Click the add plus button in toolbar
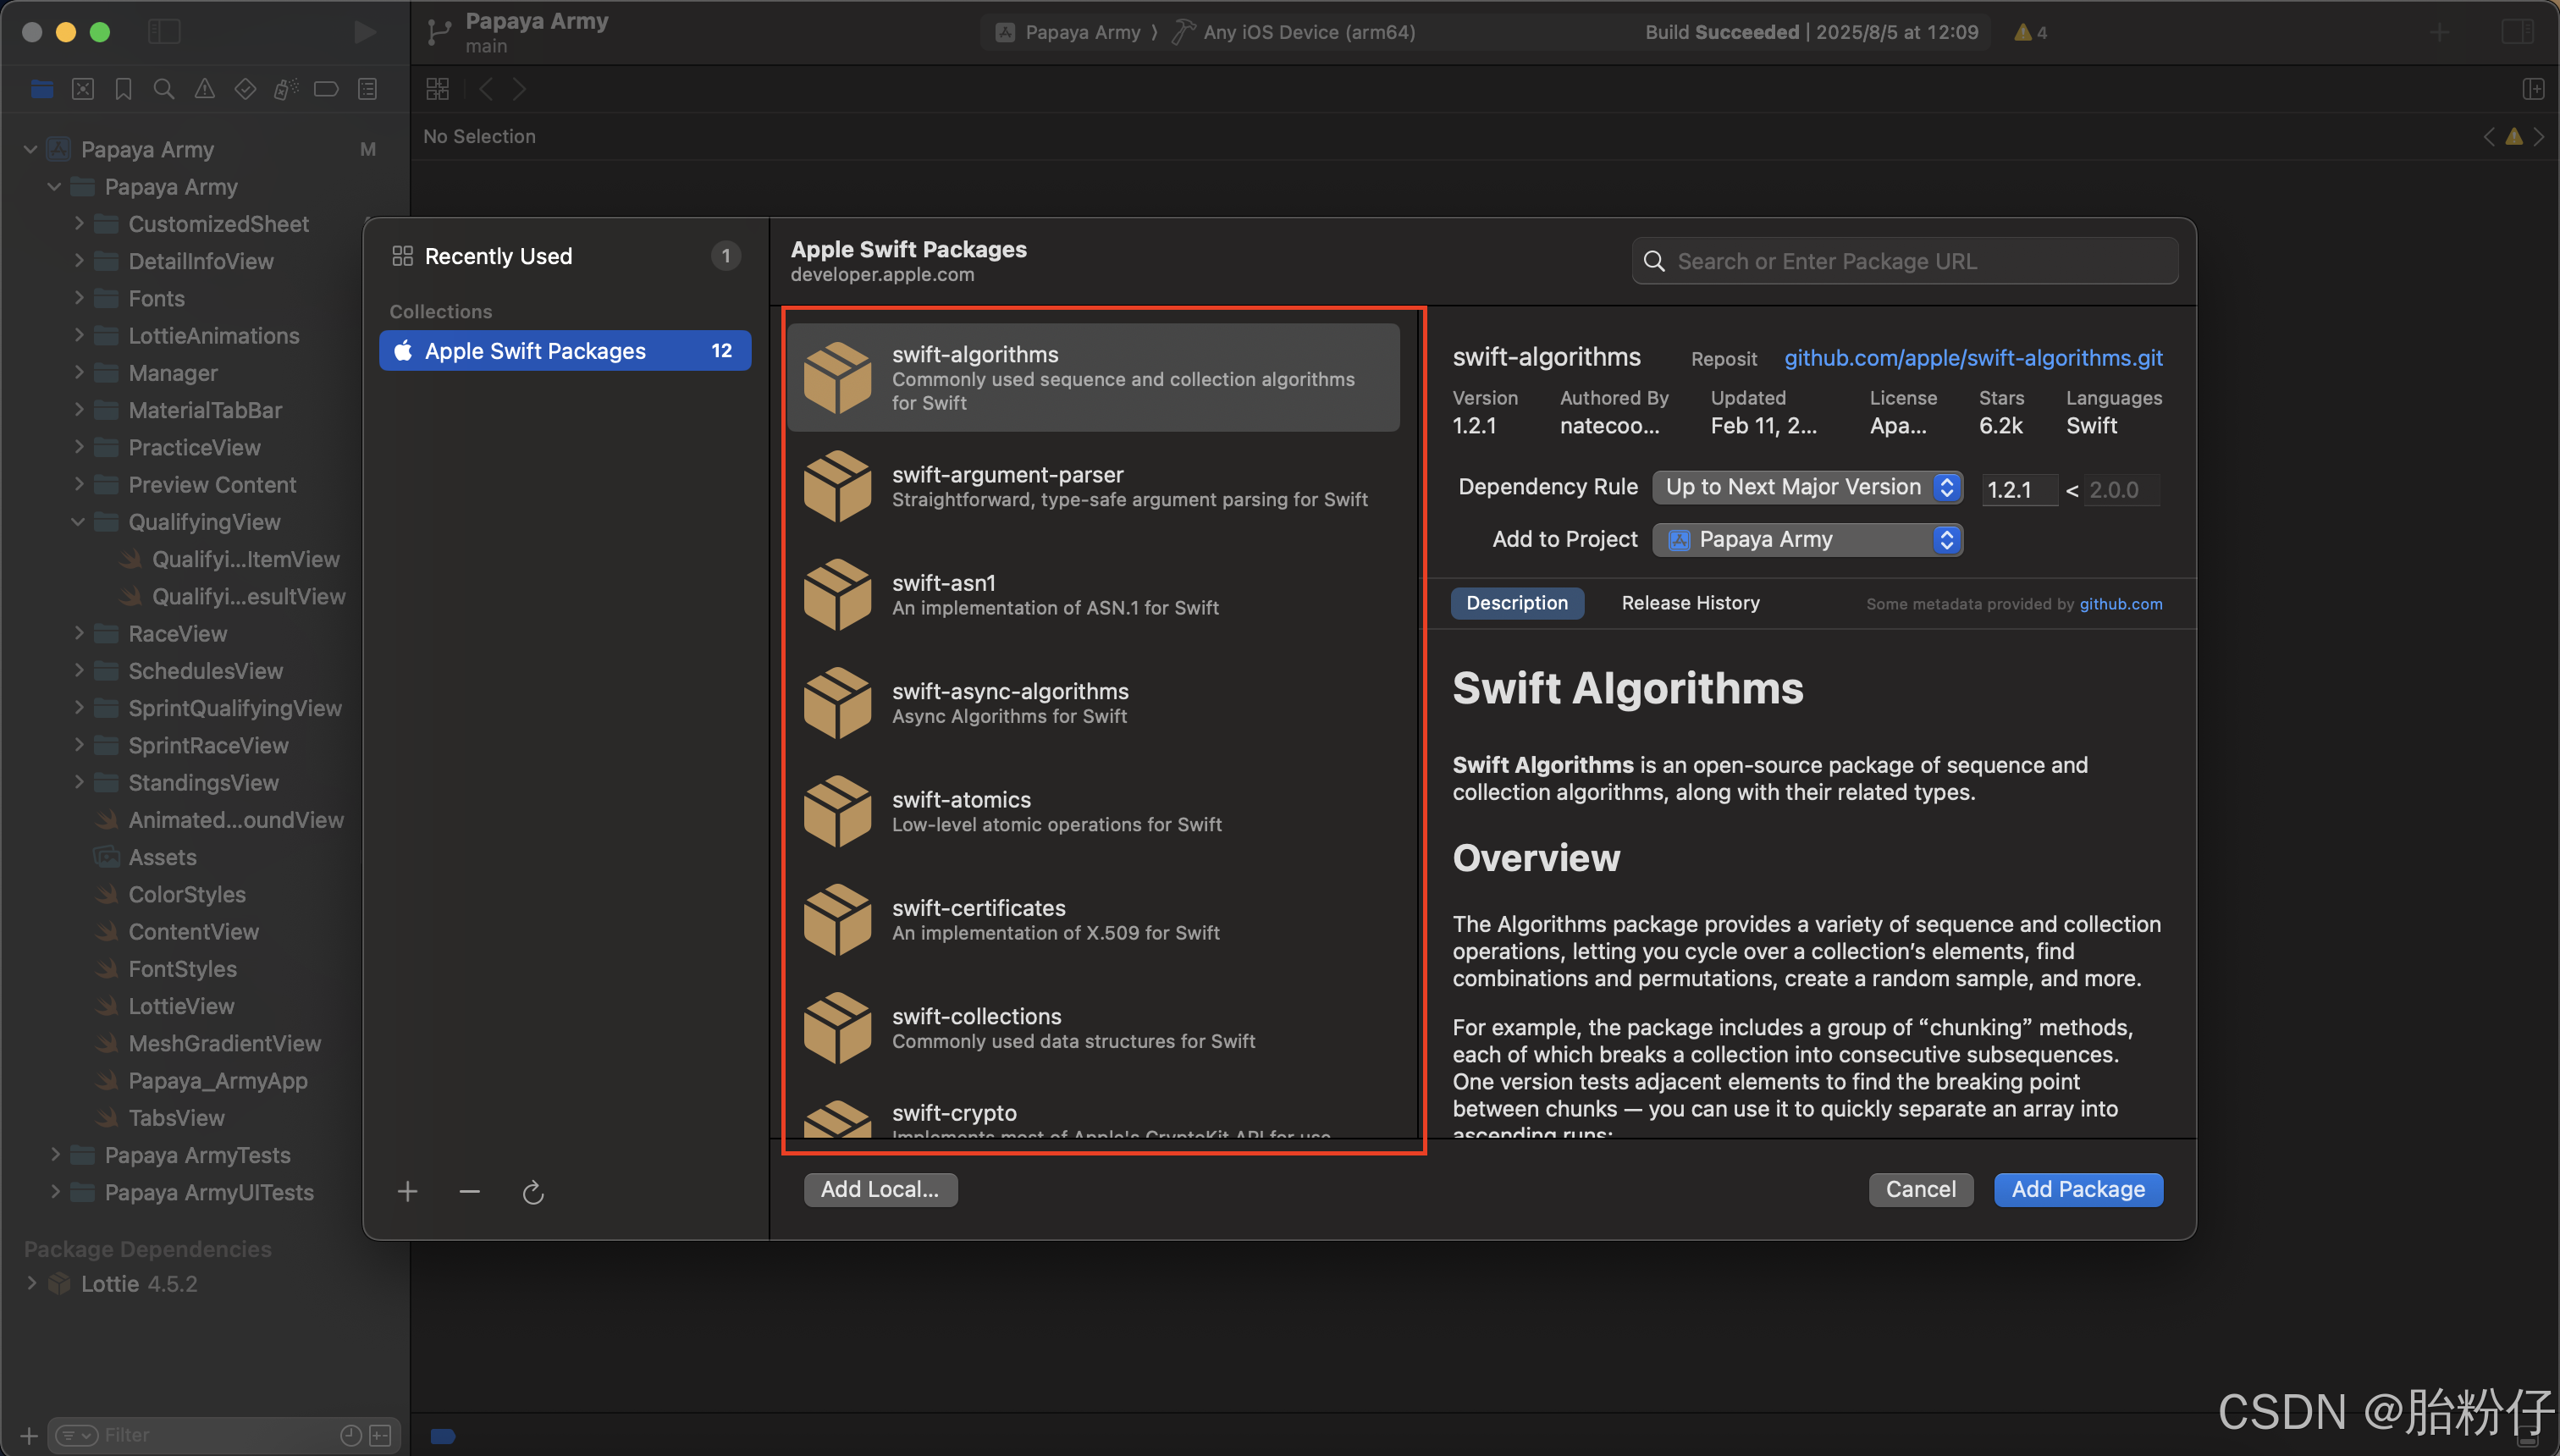The width and height of the screenshot is (2560, 1456). pos(2440,32)
